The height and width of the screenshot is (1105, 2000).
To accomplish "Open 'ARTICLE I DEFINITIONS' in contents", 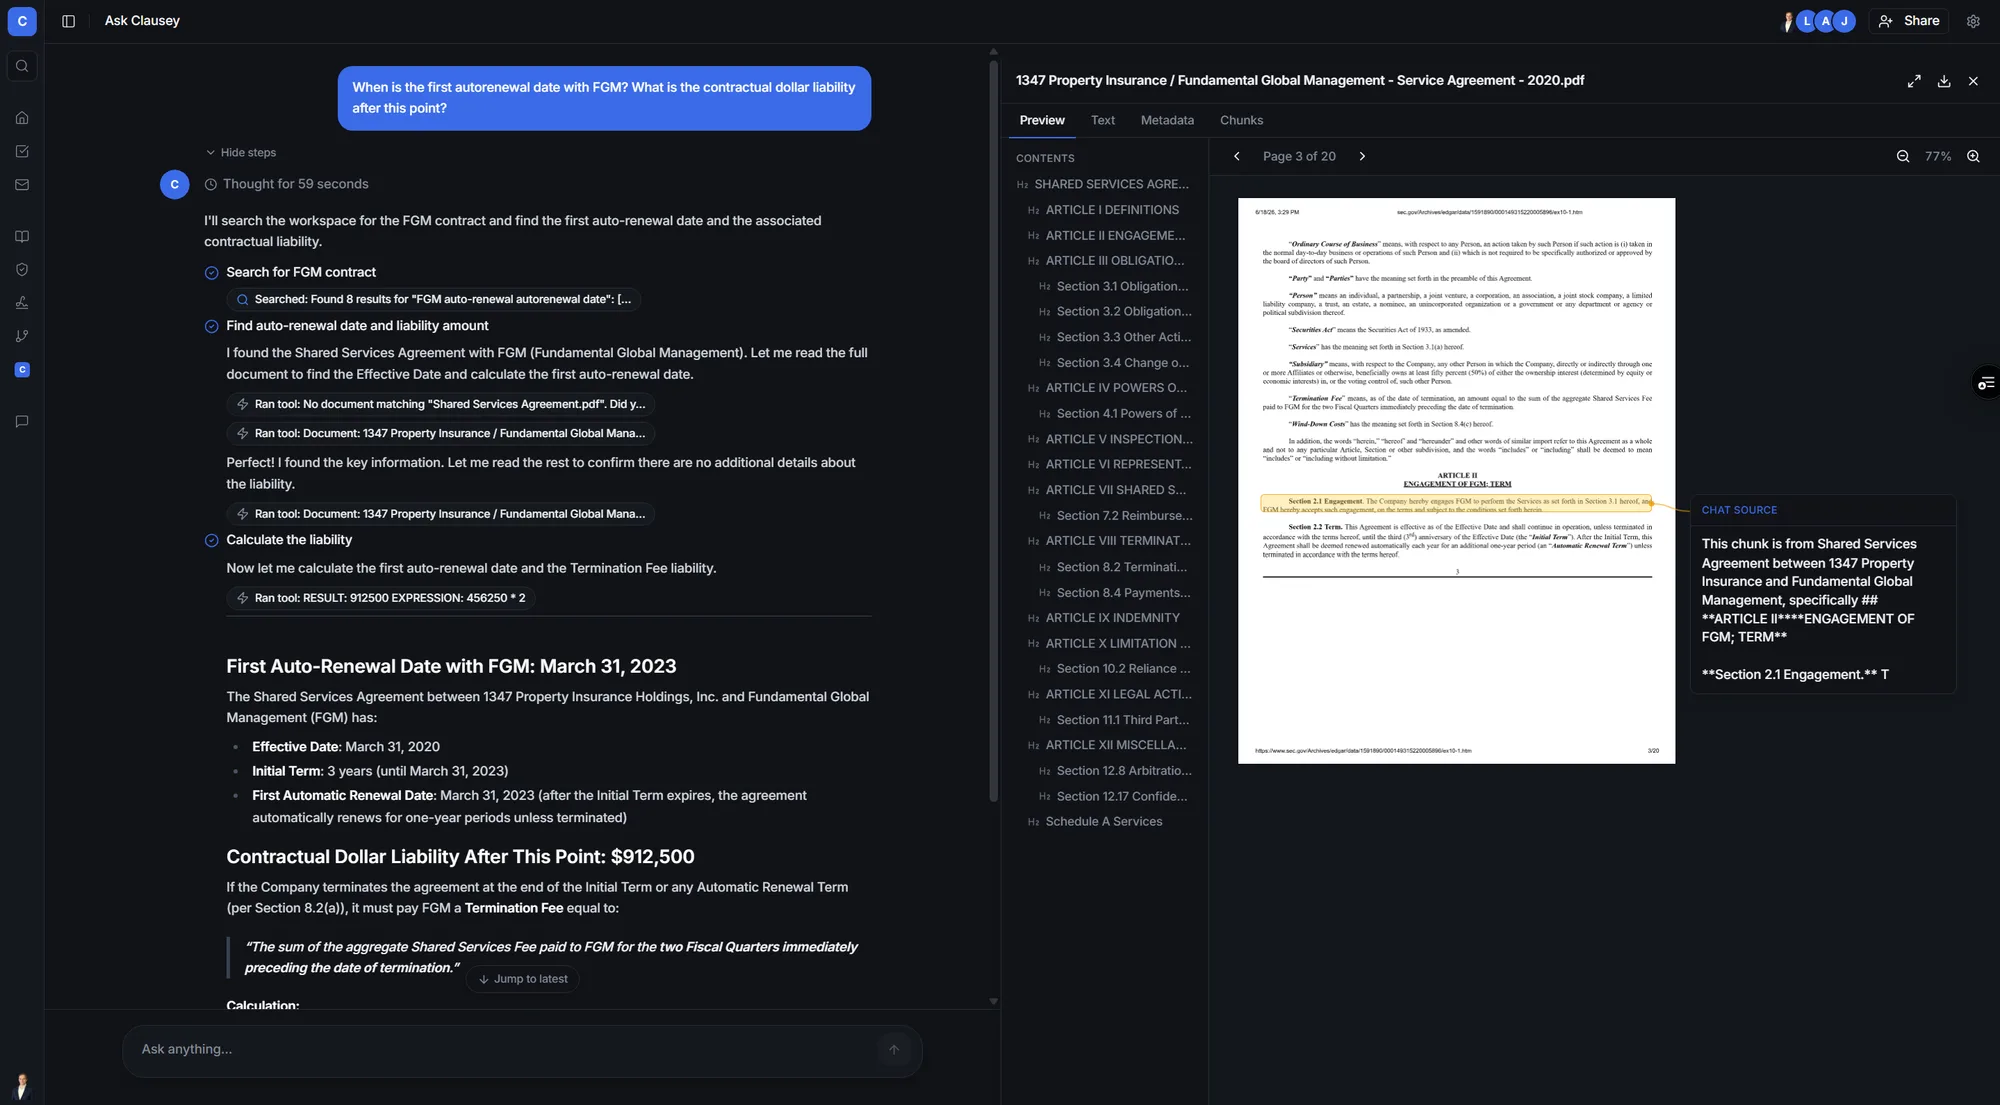I will pyautogui.click(x=1112, y=210).
